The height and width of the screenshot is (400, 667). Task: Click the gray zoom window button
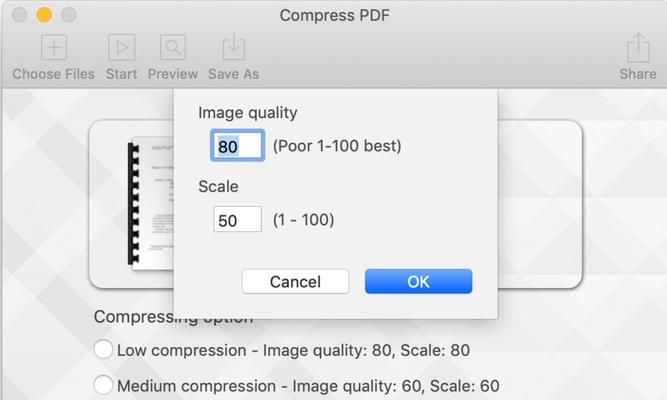[69, 14]
